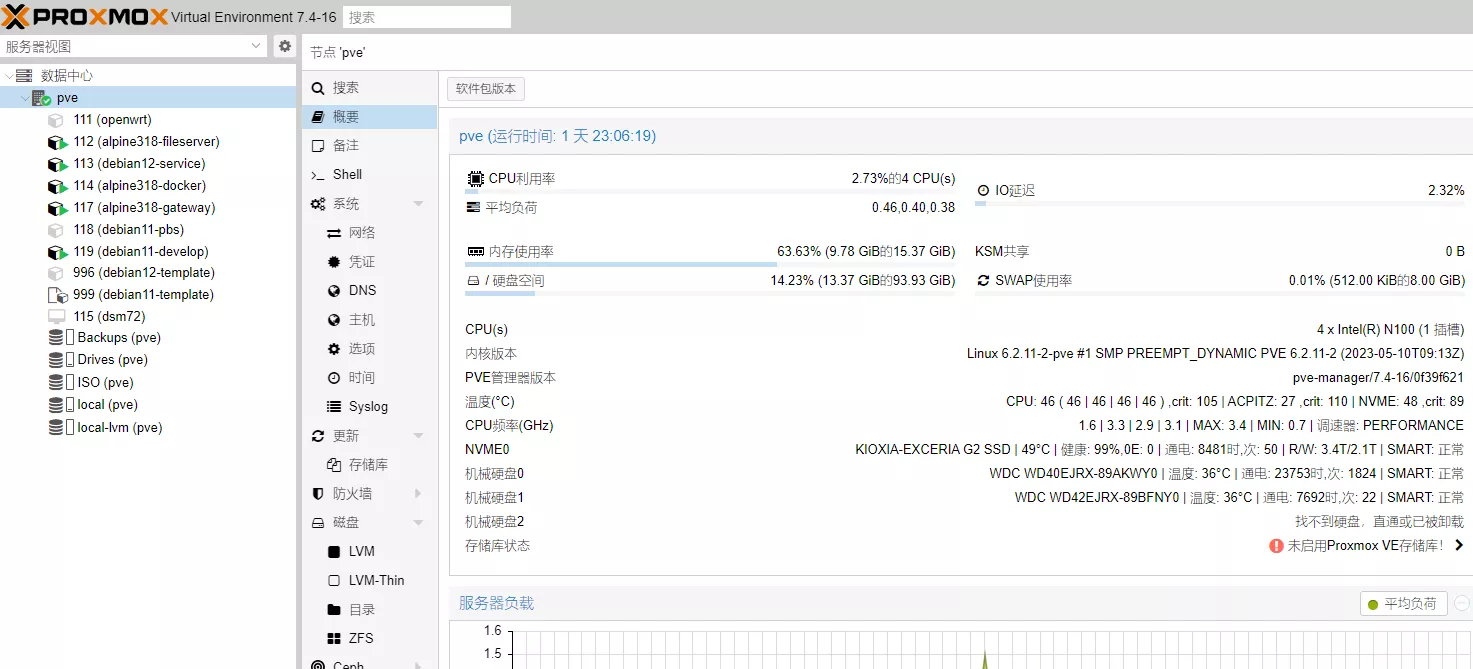
Task: Click the top search input field
Action: pyautogui.click(x=426, y=17)
